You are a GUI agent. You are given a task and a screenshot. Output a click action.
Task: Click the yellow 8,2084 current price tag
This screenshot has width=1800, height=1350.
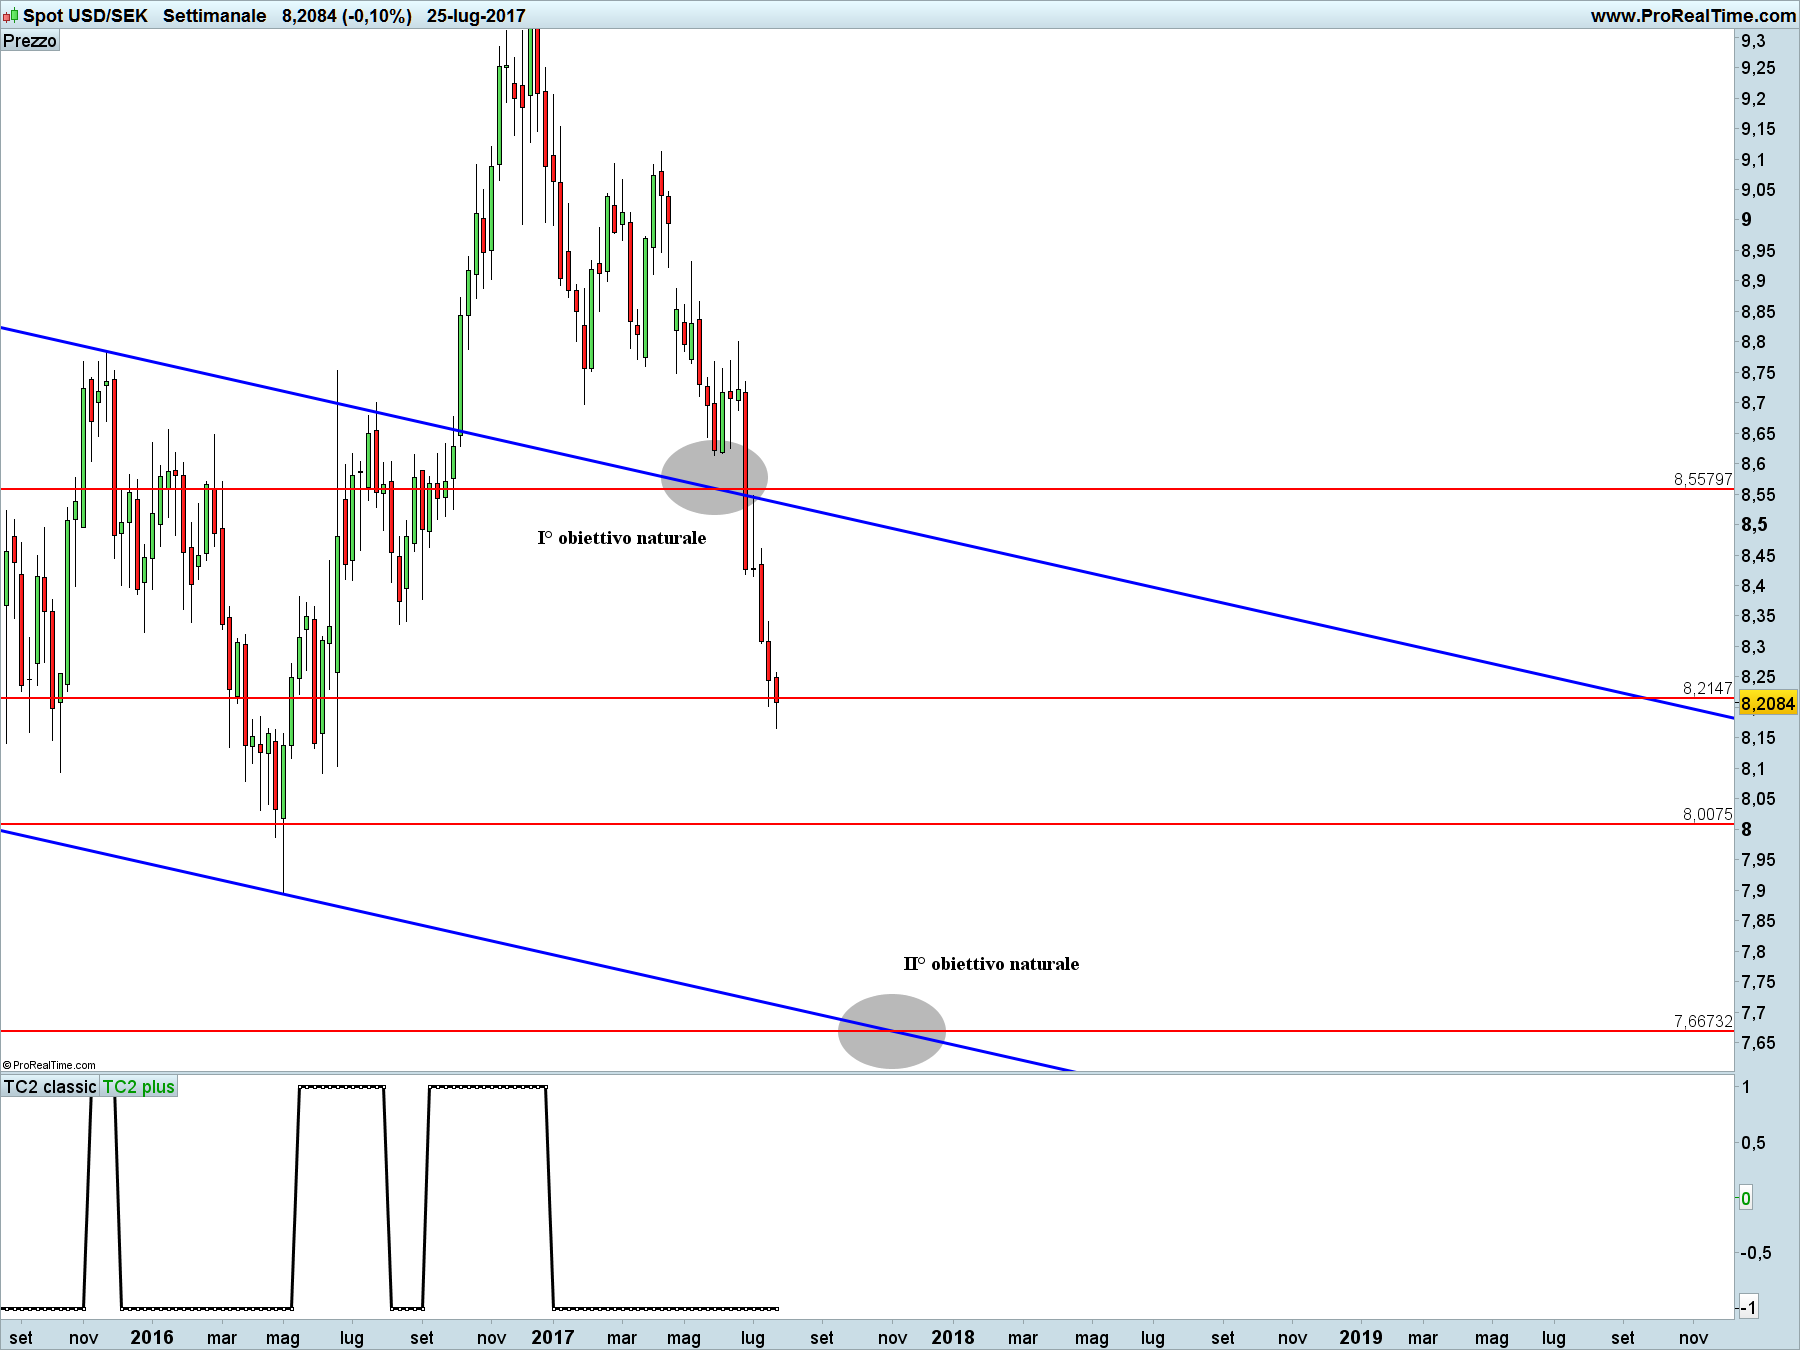pyautogui.click(x=1768, y=704)
